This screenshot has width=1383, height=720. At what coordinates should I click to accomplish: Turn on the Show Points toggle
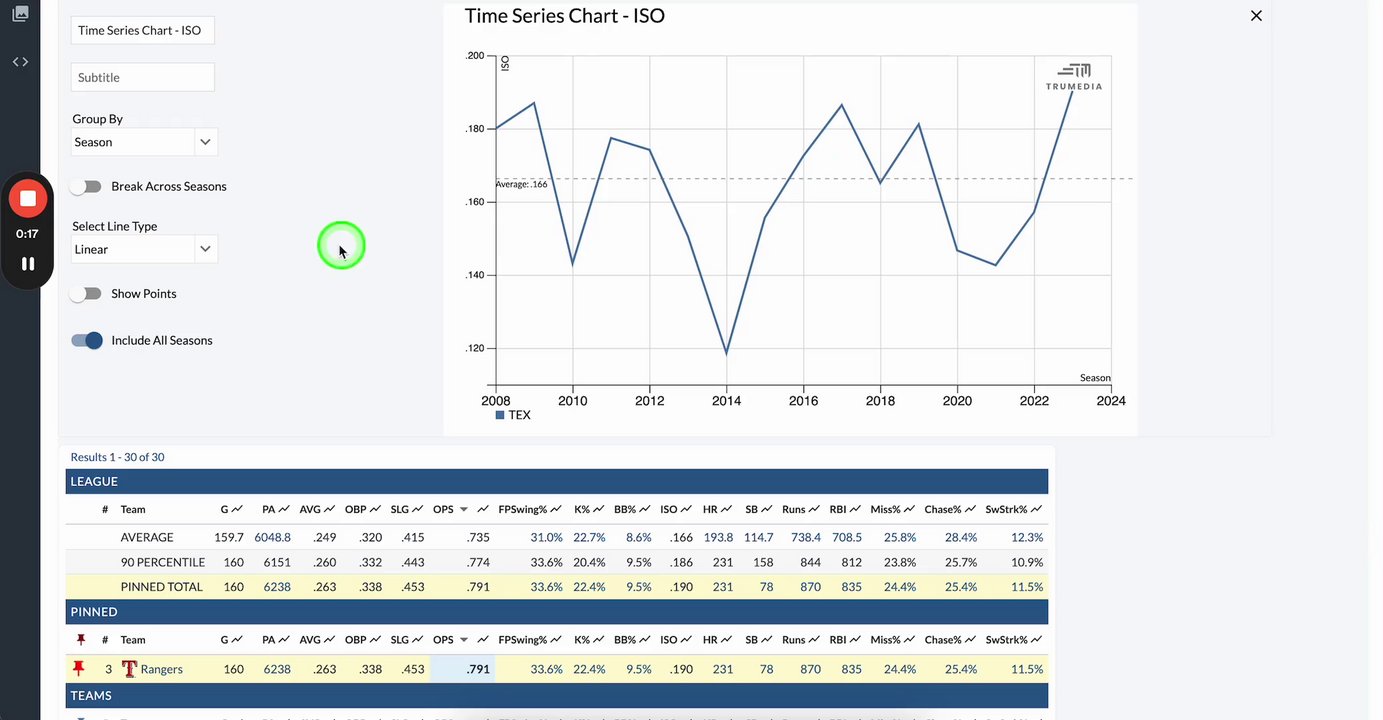pos(86,294)
